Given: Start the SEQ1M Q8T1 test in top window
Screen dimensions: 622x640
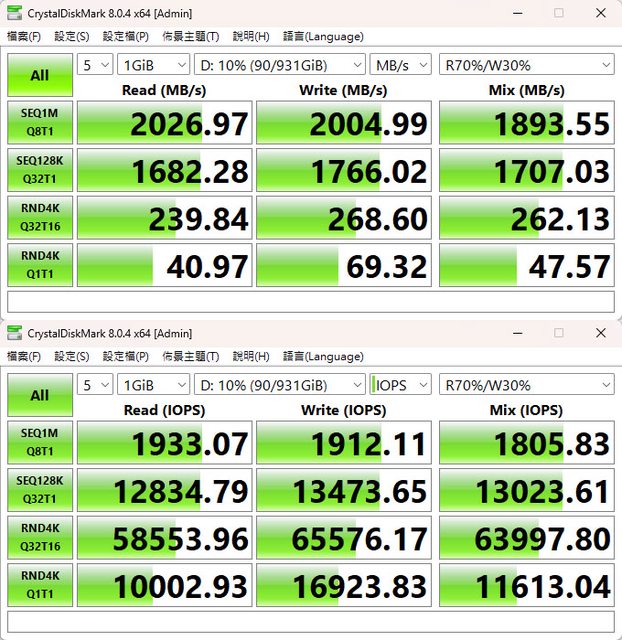Looking at the screenshot, I should [39, 123].
